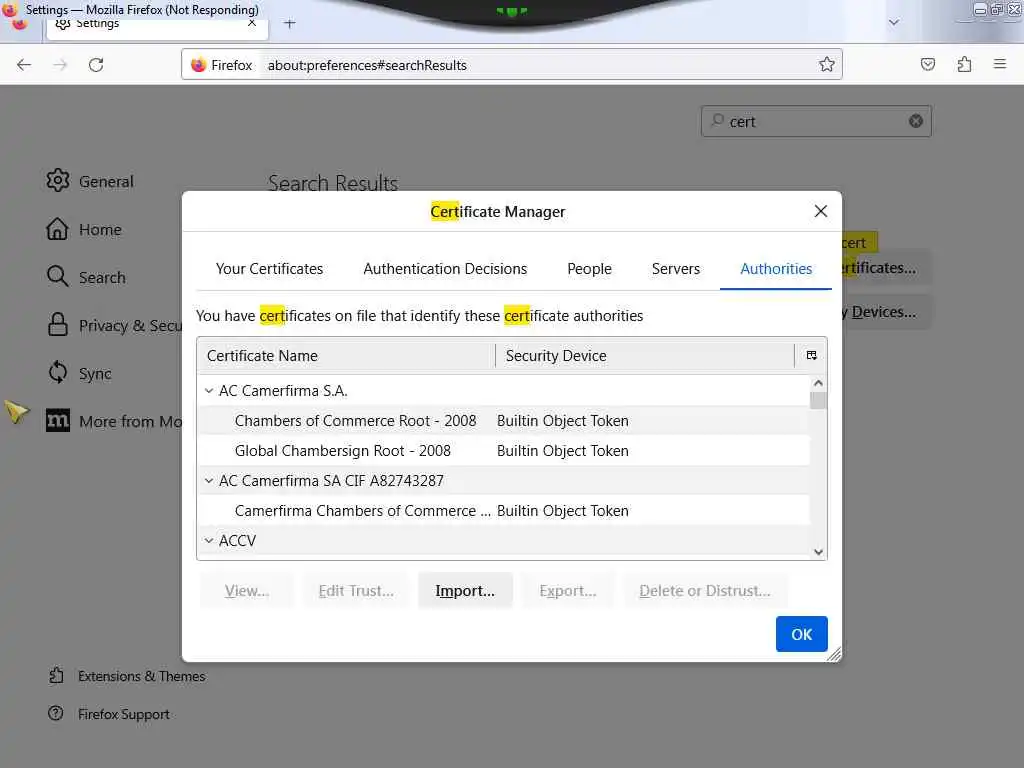Open the Firefox application menu

click(1000, 64)
